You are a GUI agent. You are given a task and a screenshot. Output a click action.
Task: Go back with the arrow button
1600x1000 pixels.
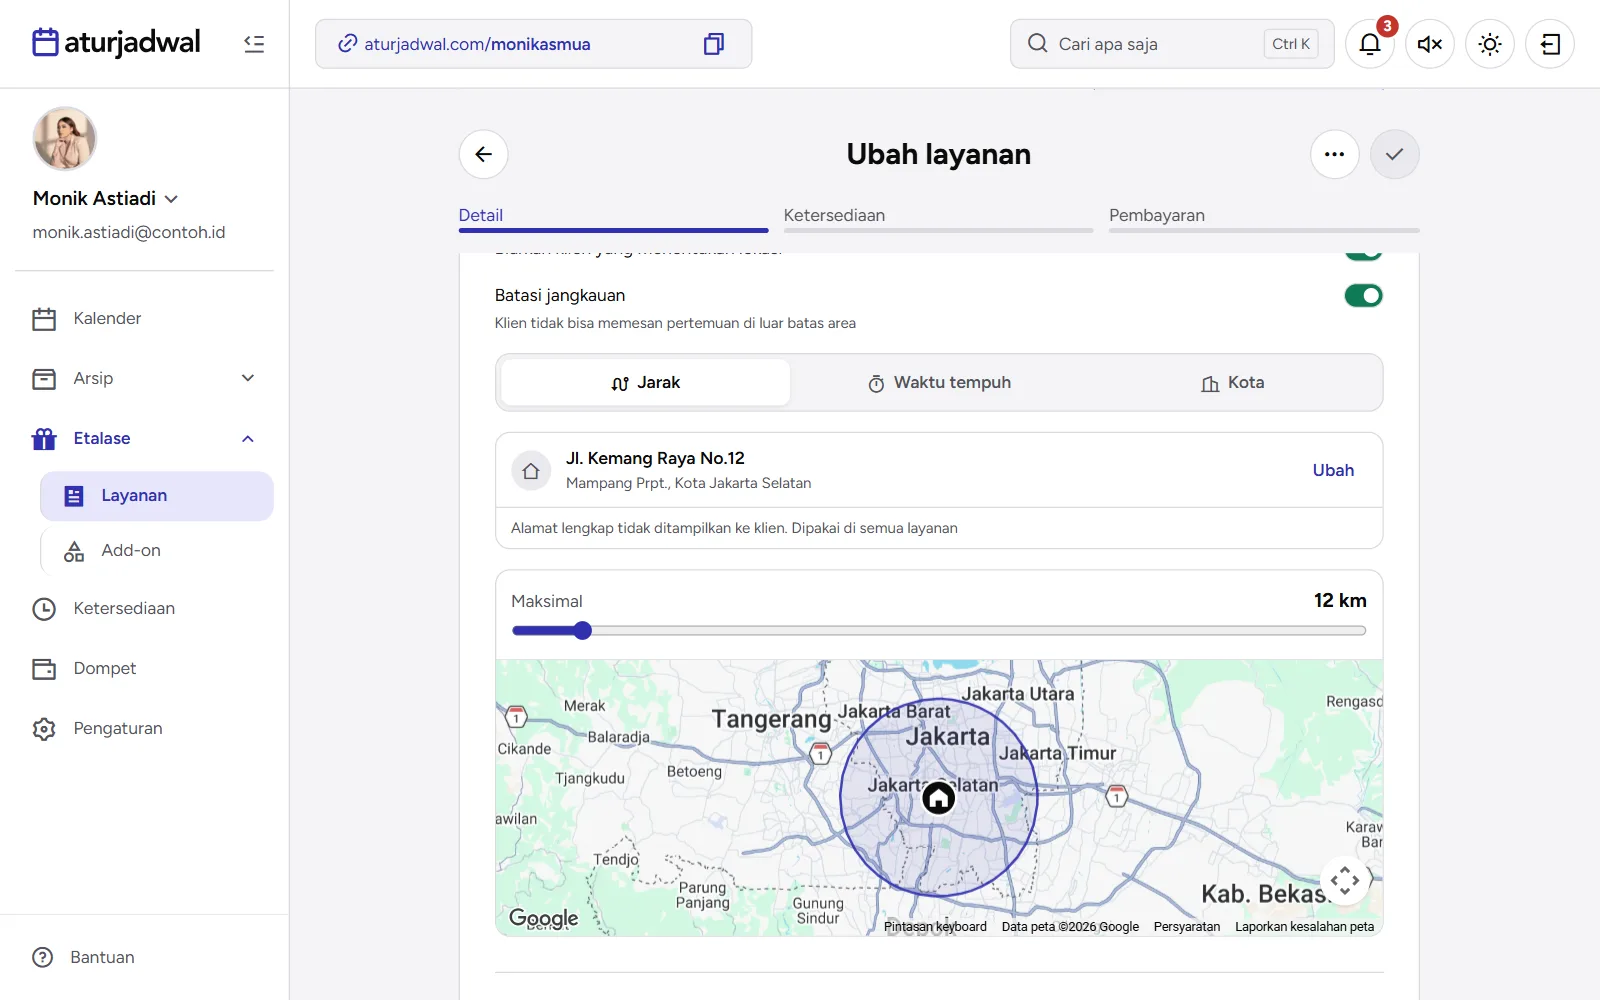coord(484,154)
